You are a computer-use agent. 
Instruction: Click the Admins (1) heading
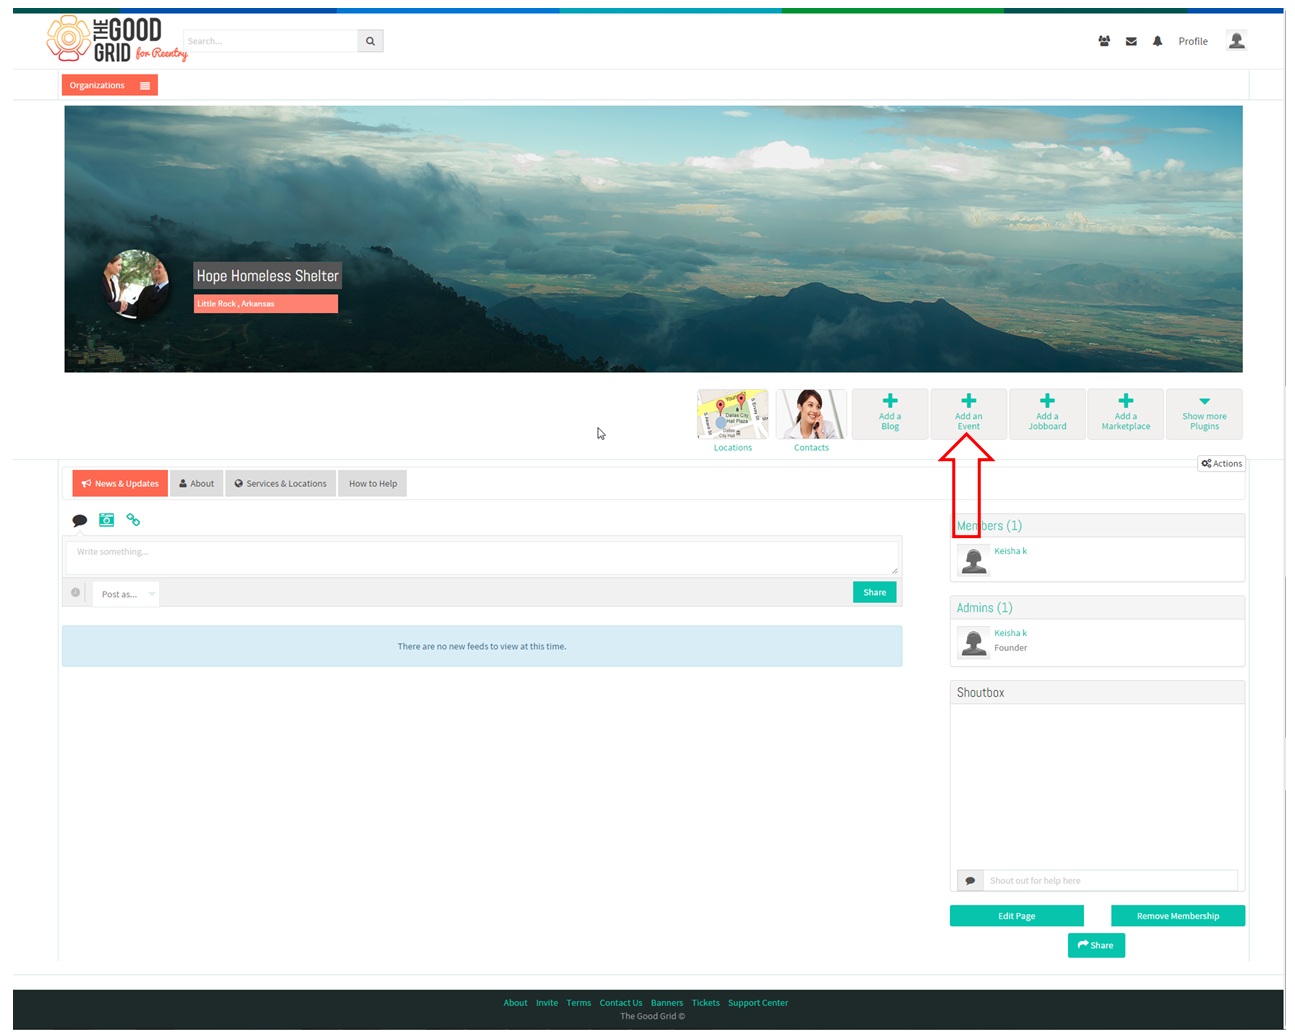point(985,608)
